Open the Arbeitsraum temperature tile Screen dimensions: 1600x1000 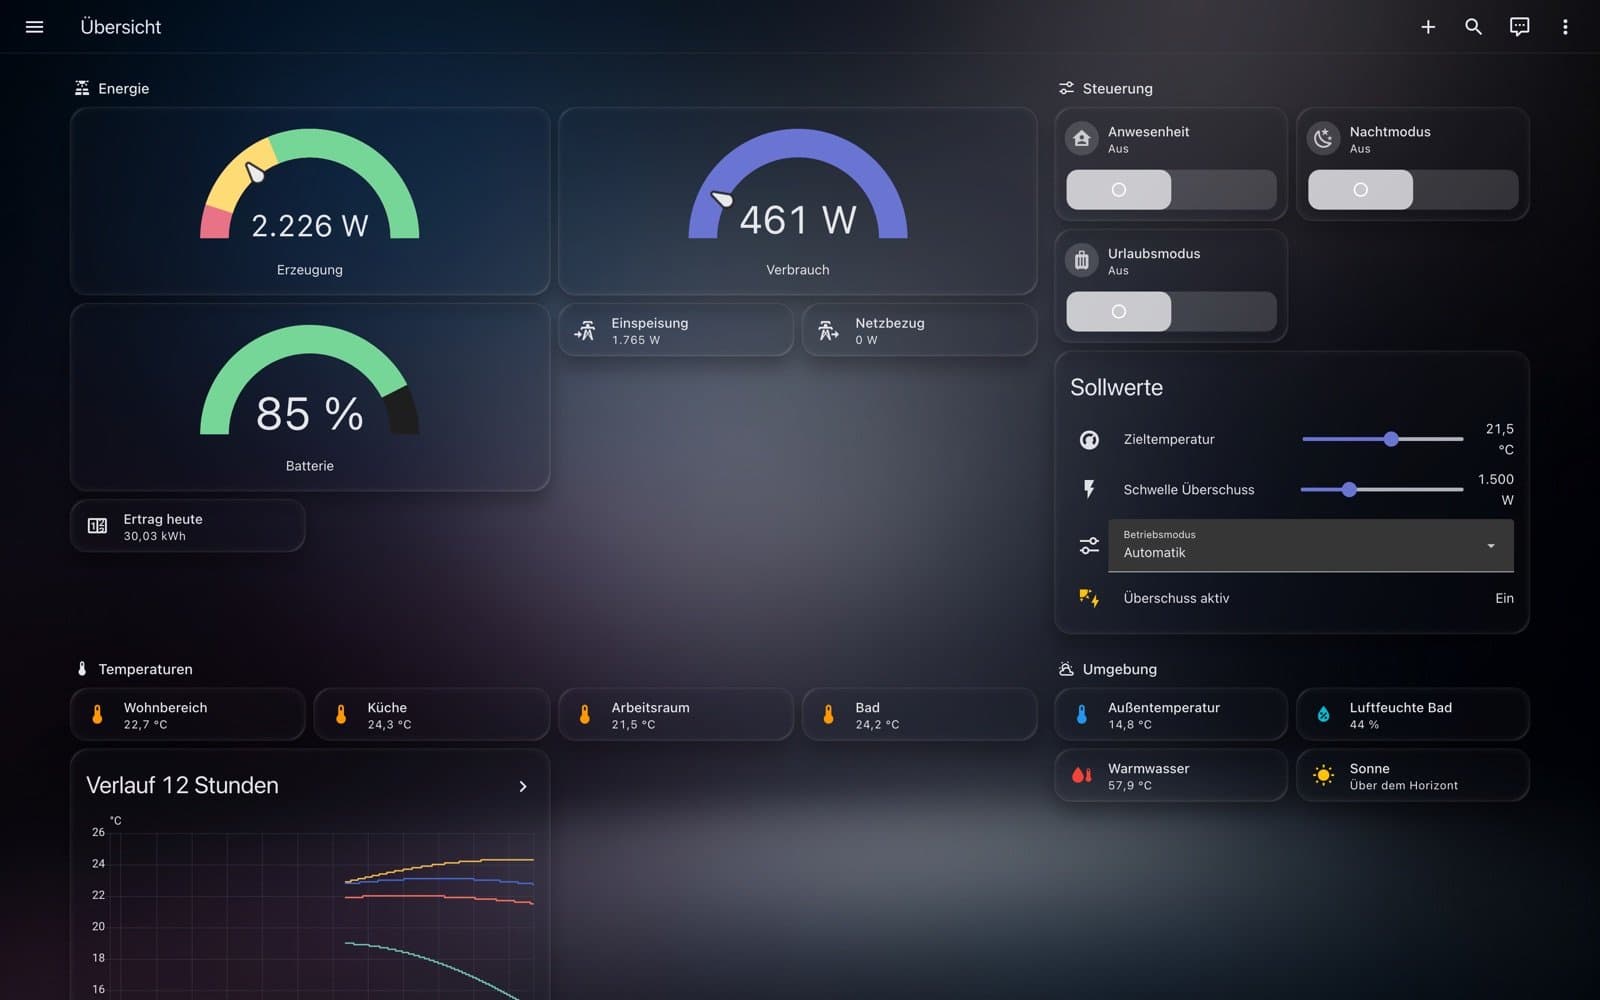point(676,715)
